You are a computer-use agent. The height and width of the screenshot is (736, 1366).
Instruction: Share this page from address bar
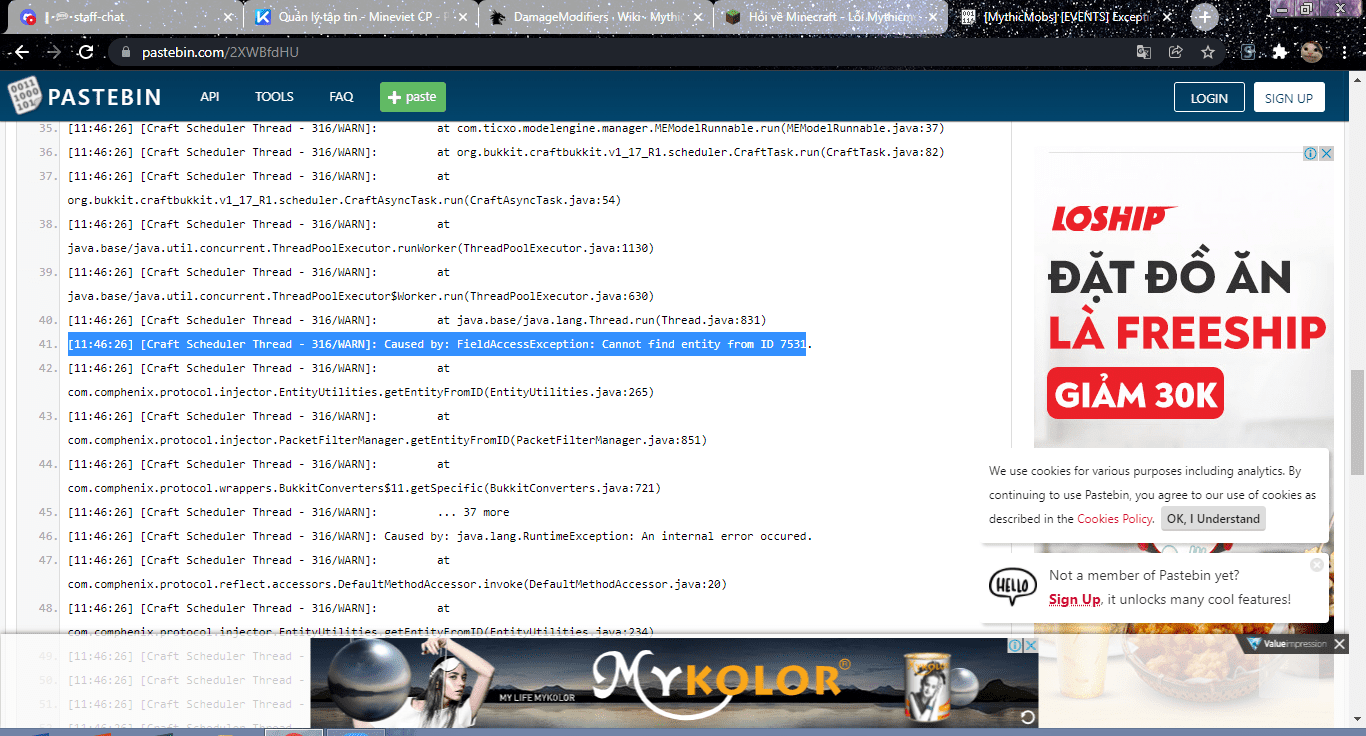1176,52
